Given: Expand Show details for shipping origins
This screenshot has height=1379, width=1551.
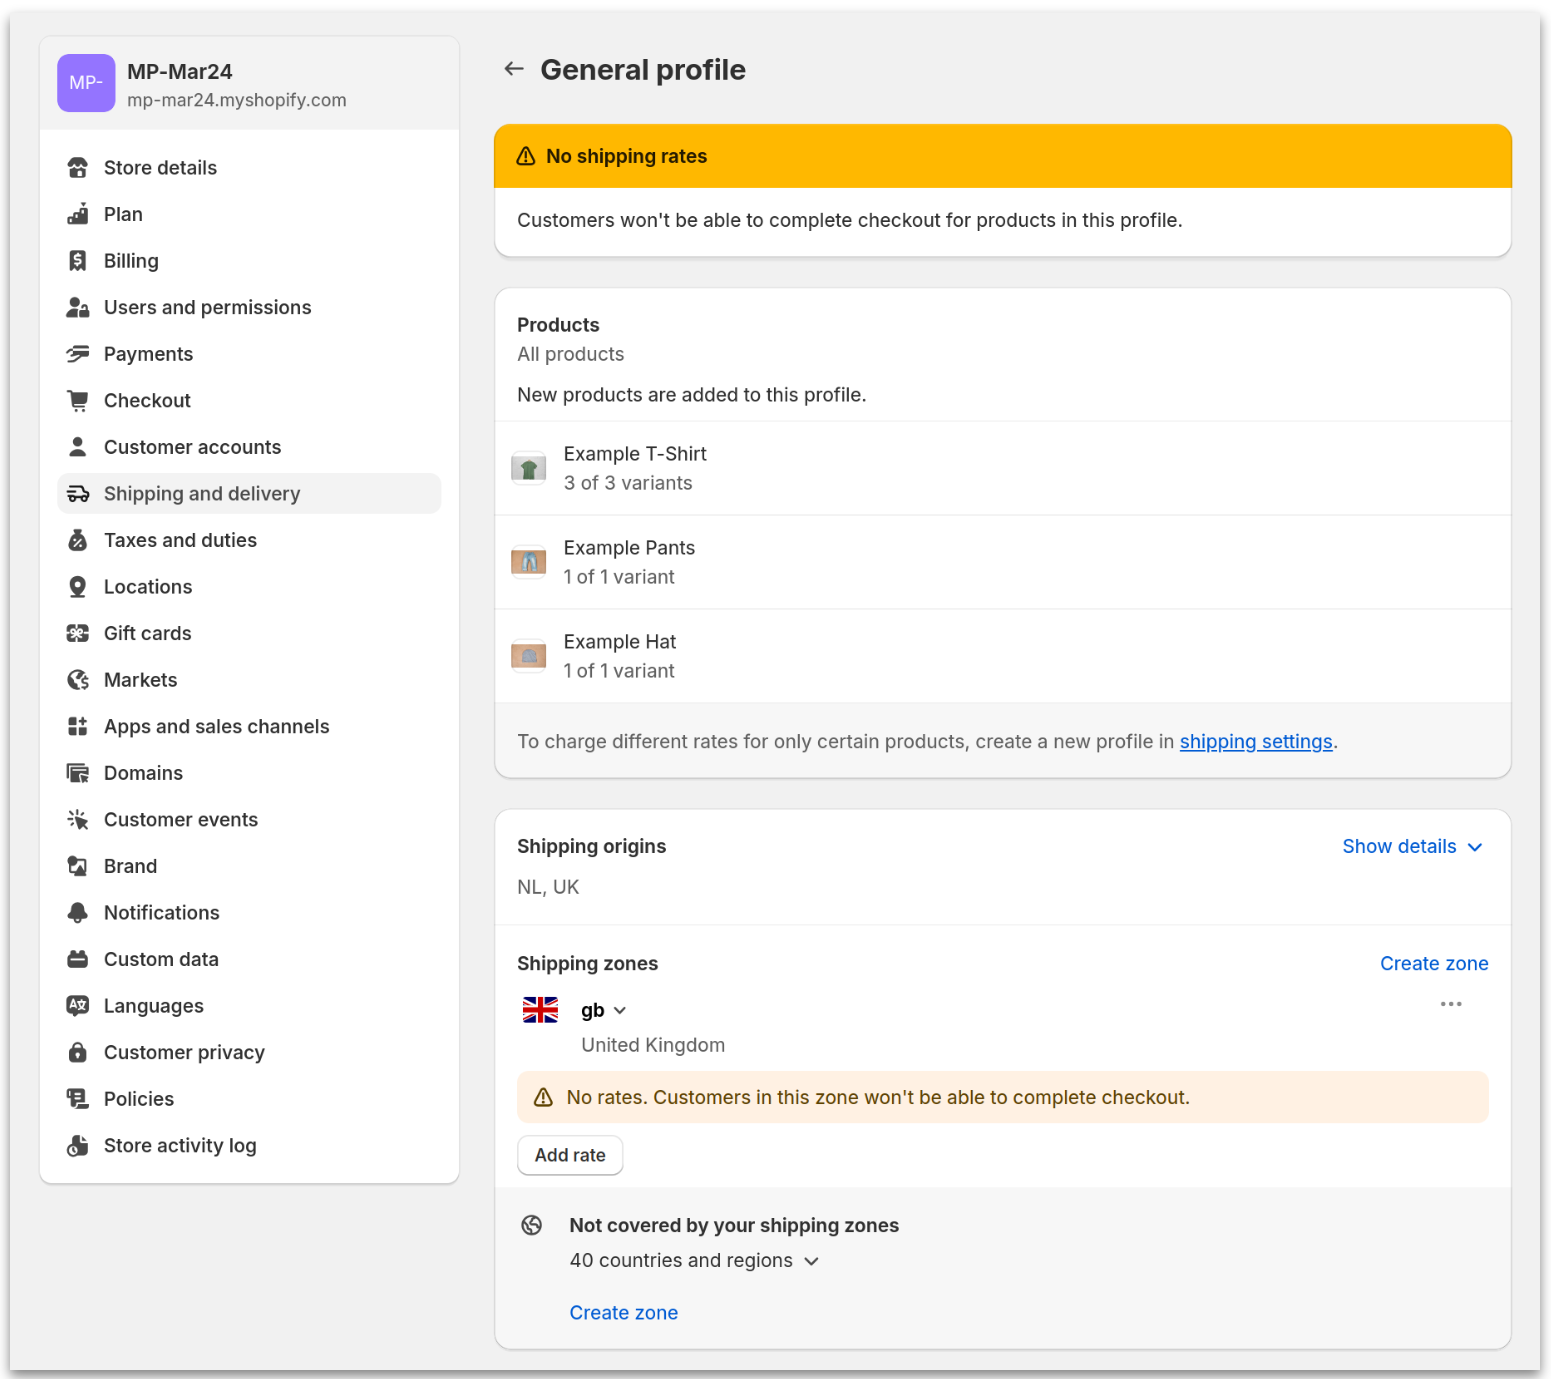Looking at the screenshot, I should point(1411,846).
